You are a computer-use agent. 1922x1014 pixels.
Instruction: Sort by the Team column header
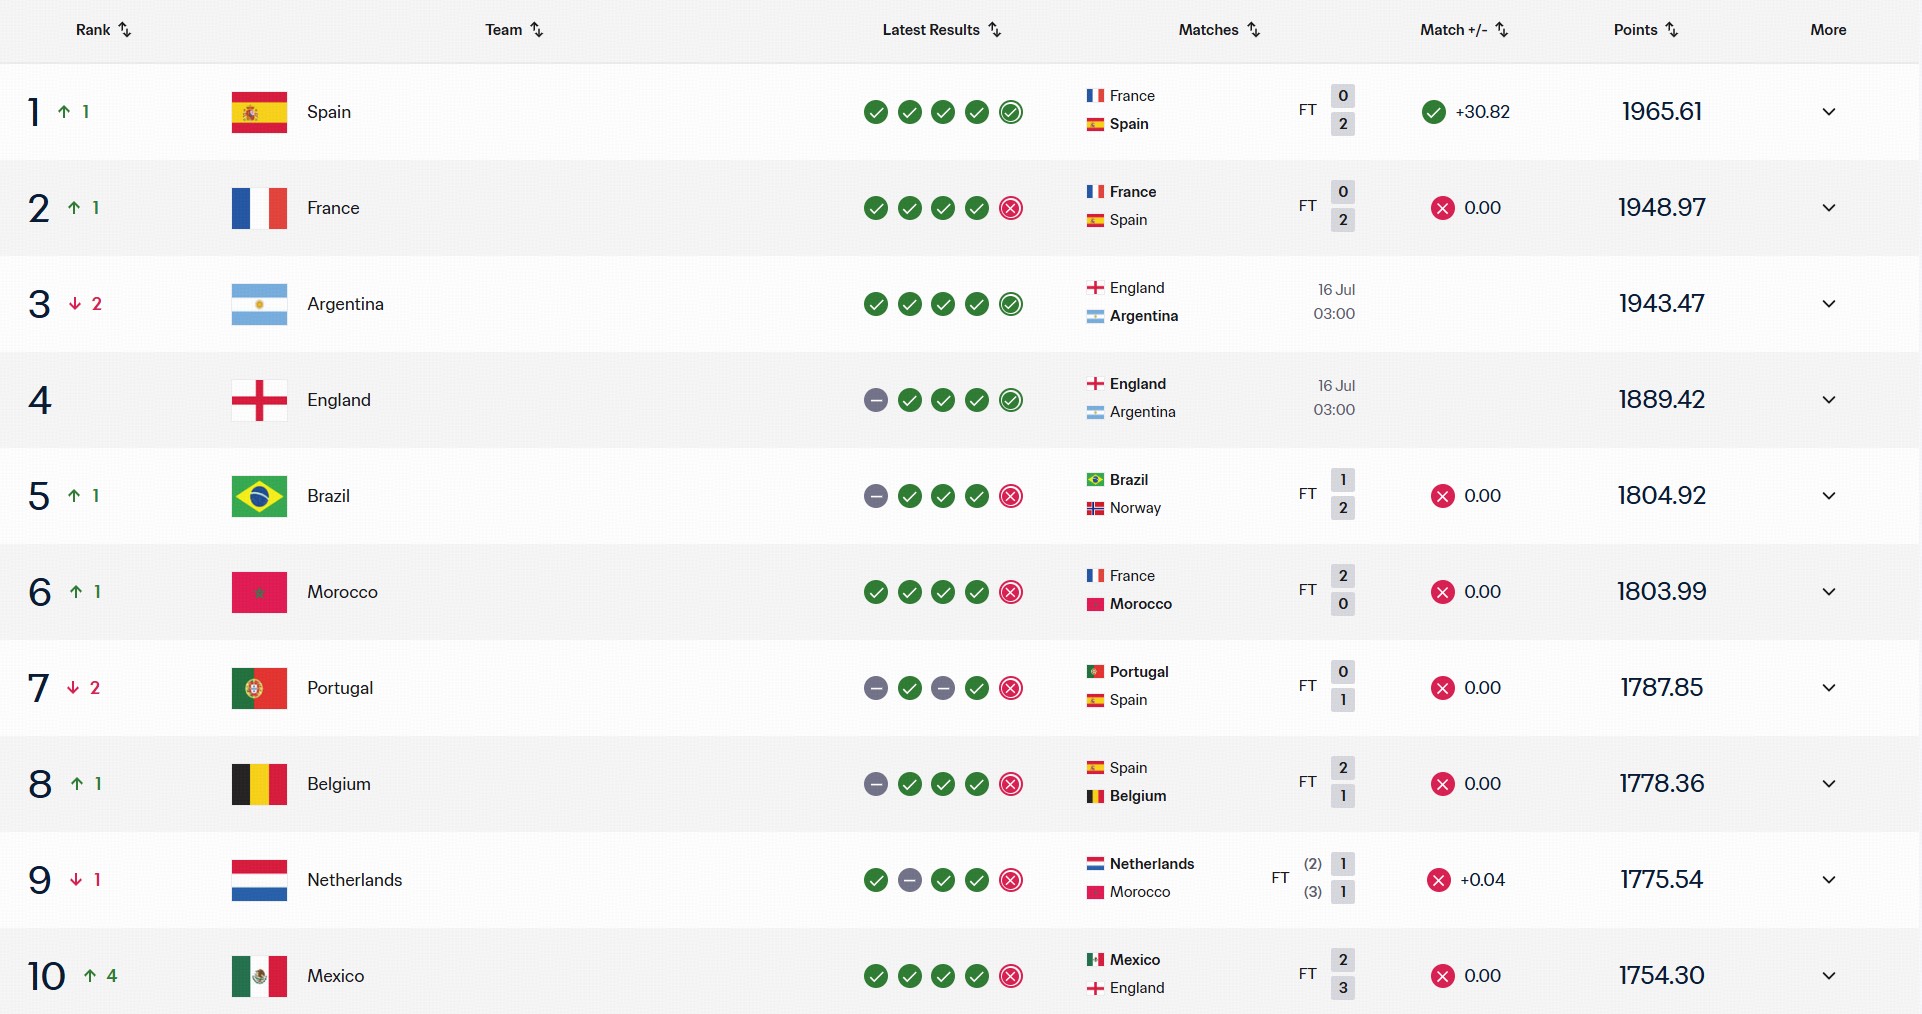pyautogui.click(x=514, y=30)
